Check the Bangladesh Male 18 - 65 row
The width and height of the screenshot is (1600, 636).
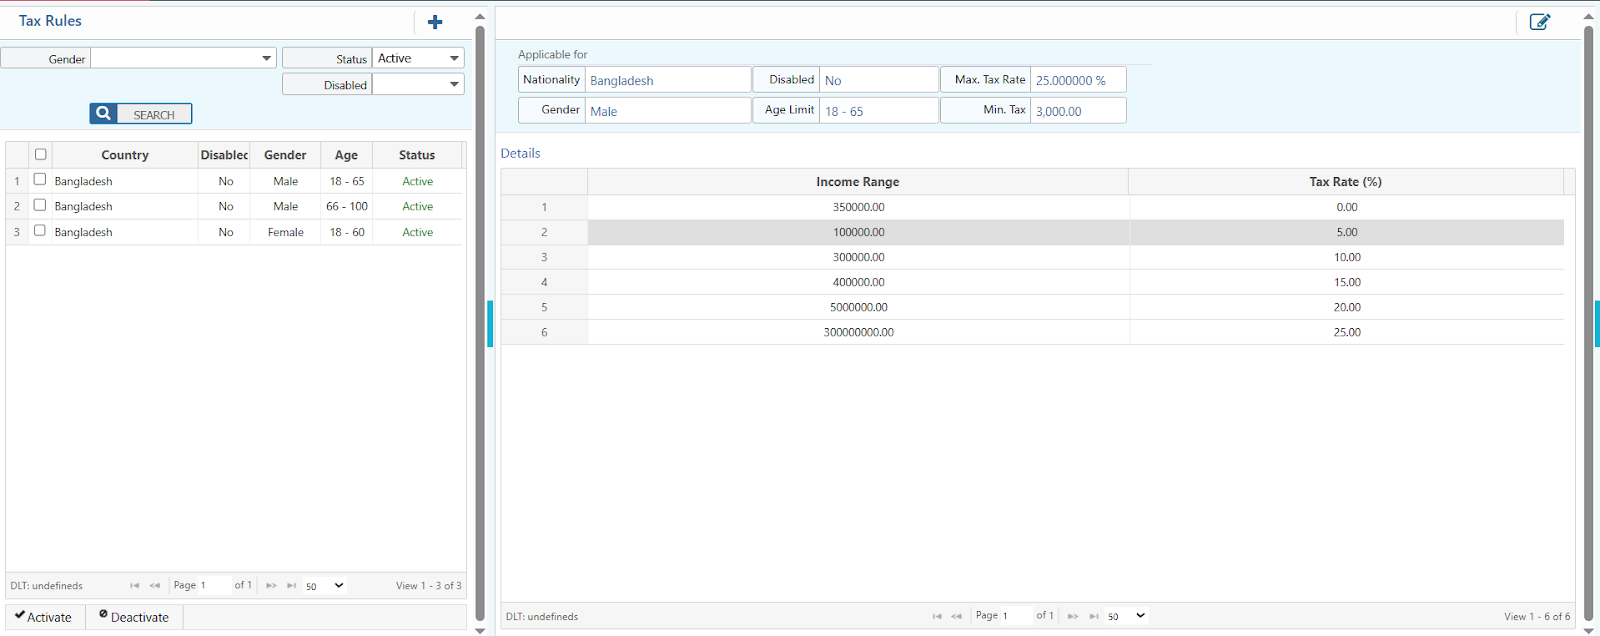pos(40,179)
